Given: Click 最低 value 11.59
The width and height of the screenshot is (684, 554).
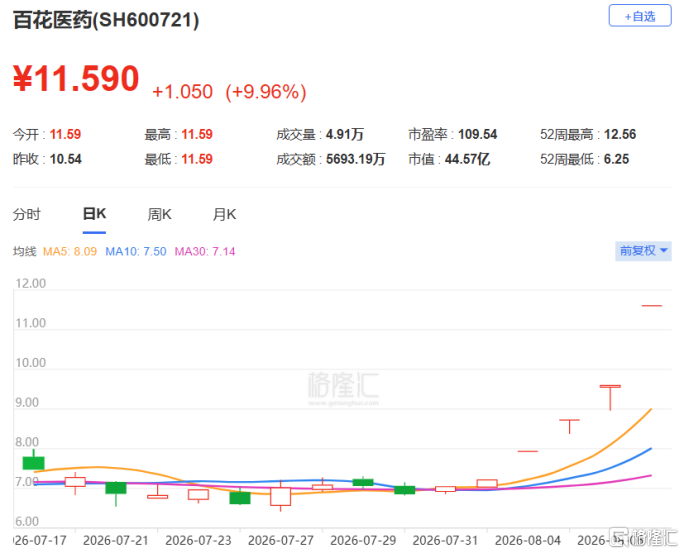Looking at the screenshot, I should point(197,159).
